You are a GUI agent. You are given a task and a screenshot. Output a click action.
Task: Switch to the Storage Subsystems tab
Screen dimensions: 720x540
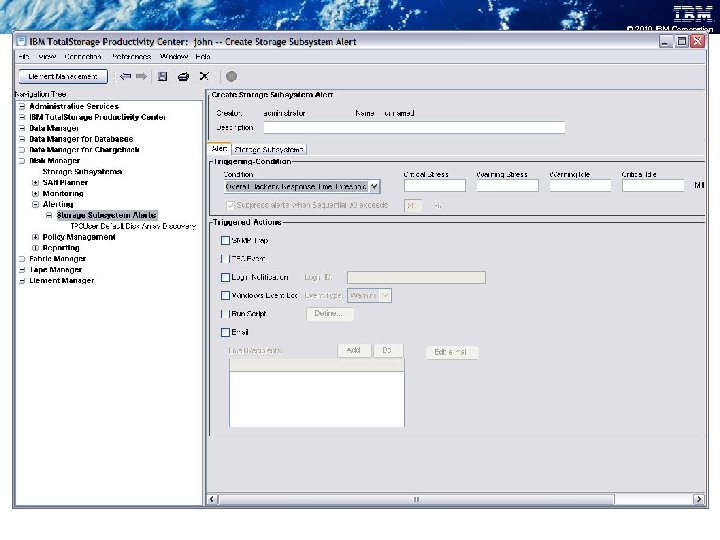coord(270,149)
